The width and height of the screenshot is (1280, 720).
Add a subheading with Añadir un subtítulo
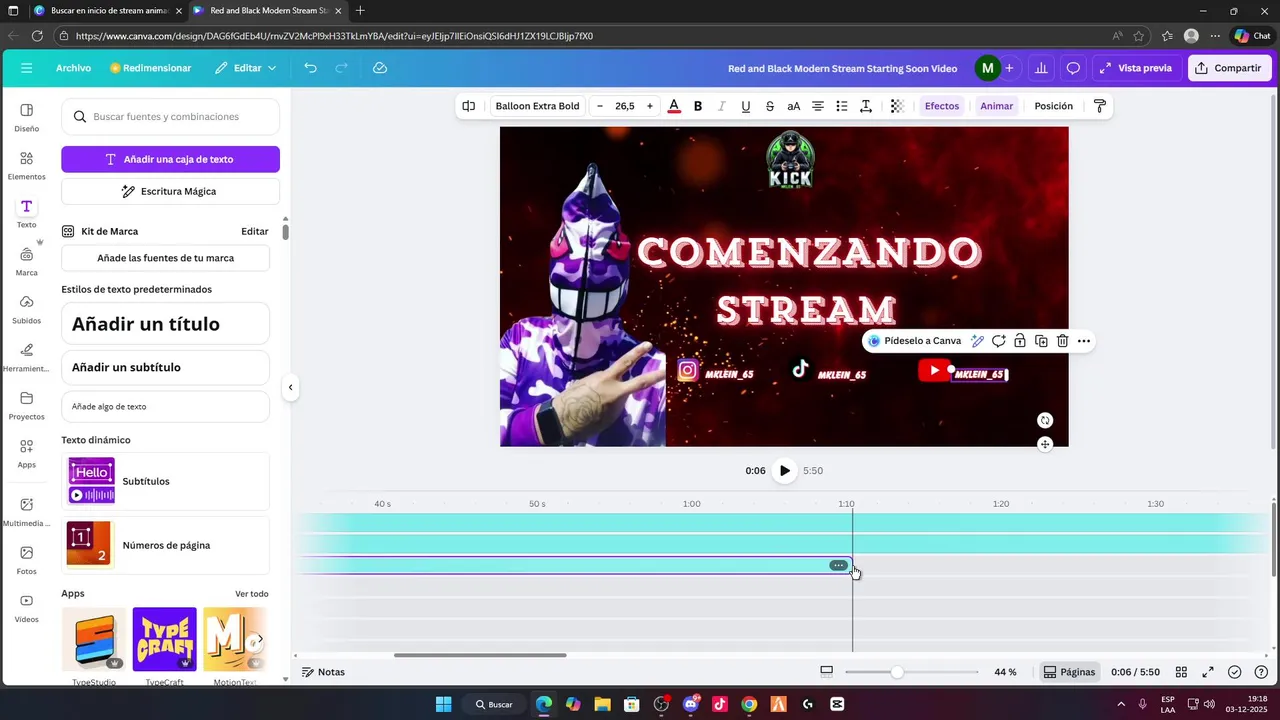click(166, 367)
